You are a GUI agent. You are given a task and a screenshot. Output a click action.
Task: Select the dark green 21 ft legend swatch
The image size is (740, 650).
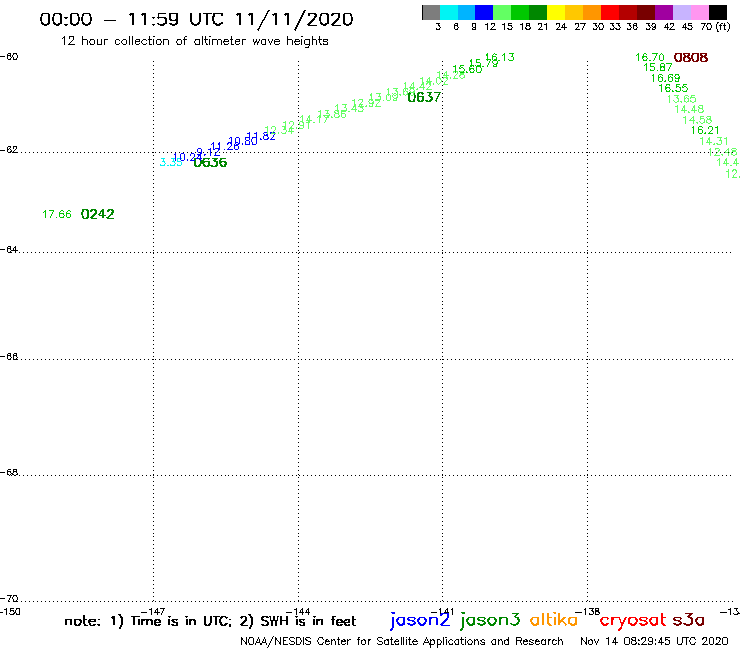coord(538,12)
